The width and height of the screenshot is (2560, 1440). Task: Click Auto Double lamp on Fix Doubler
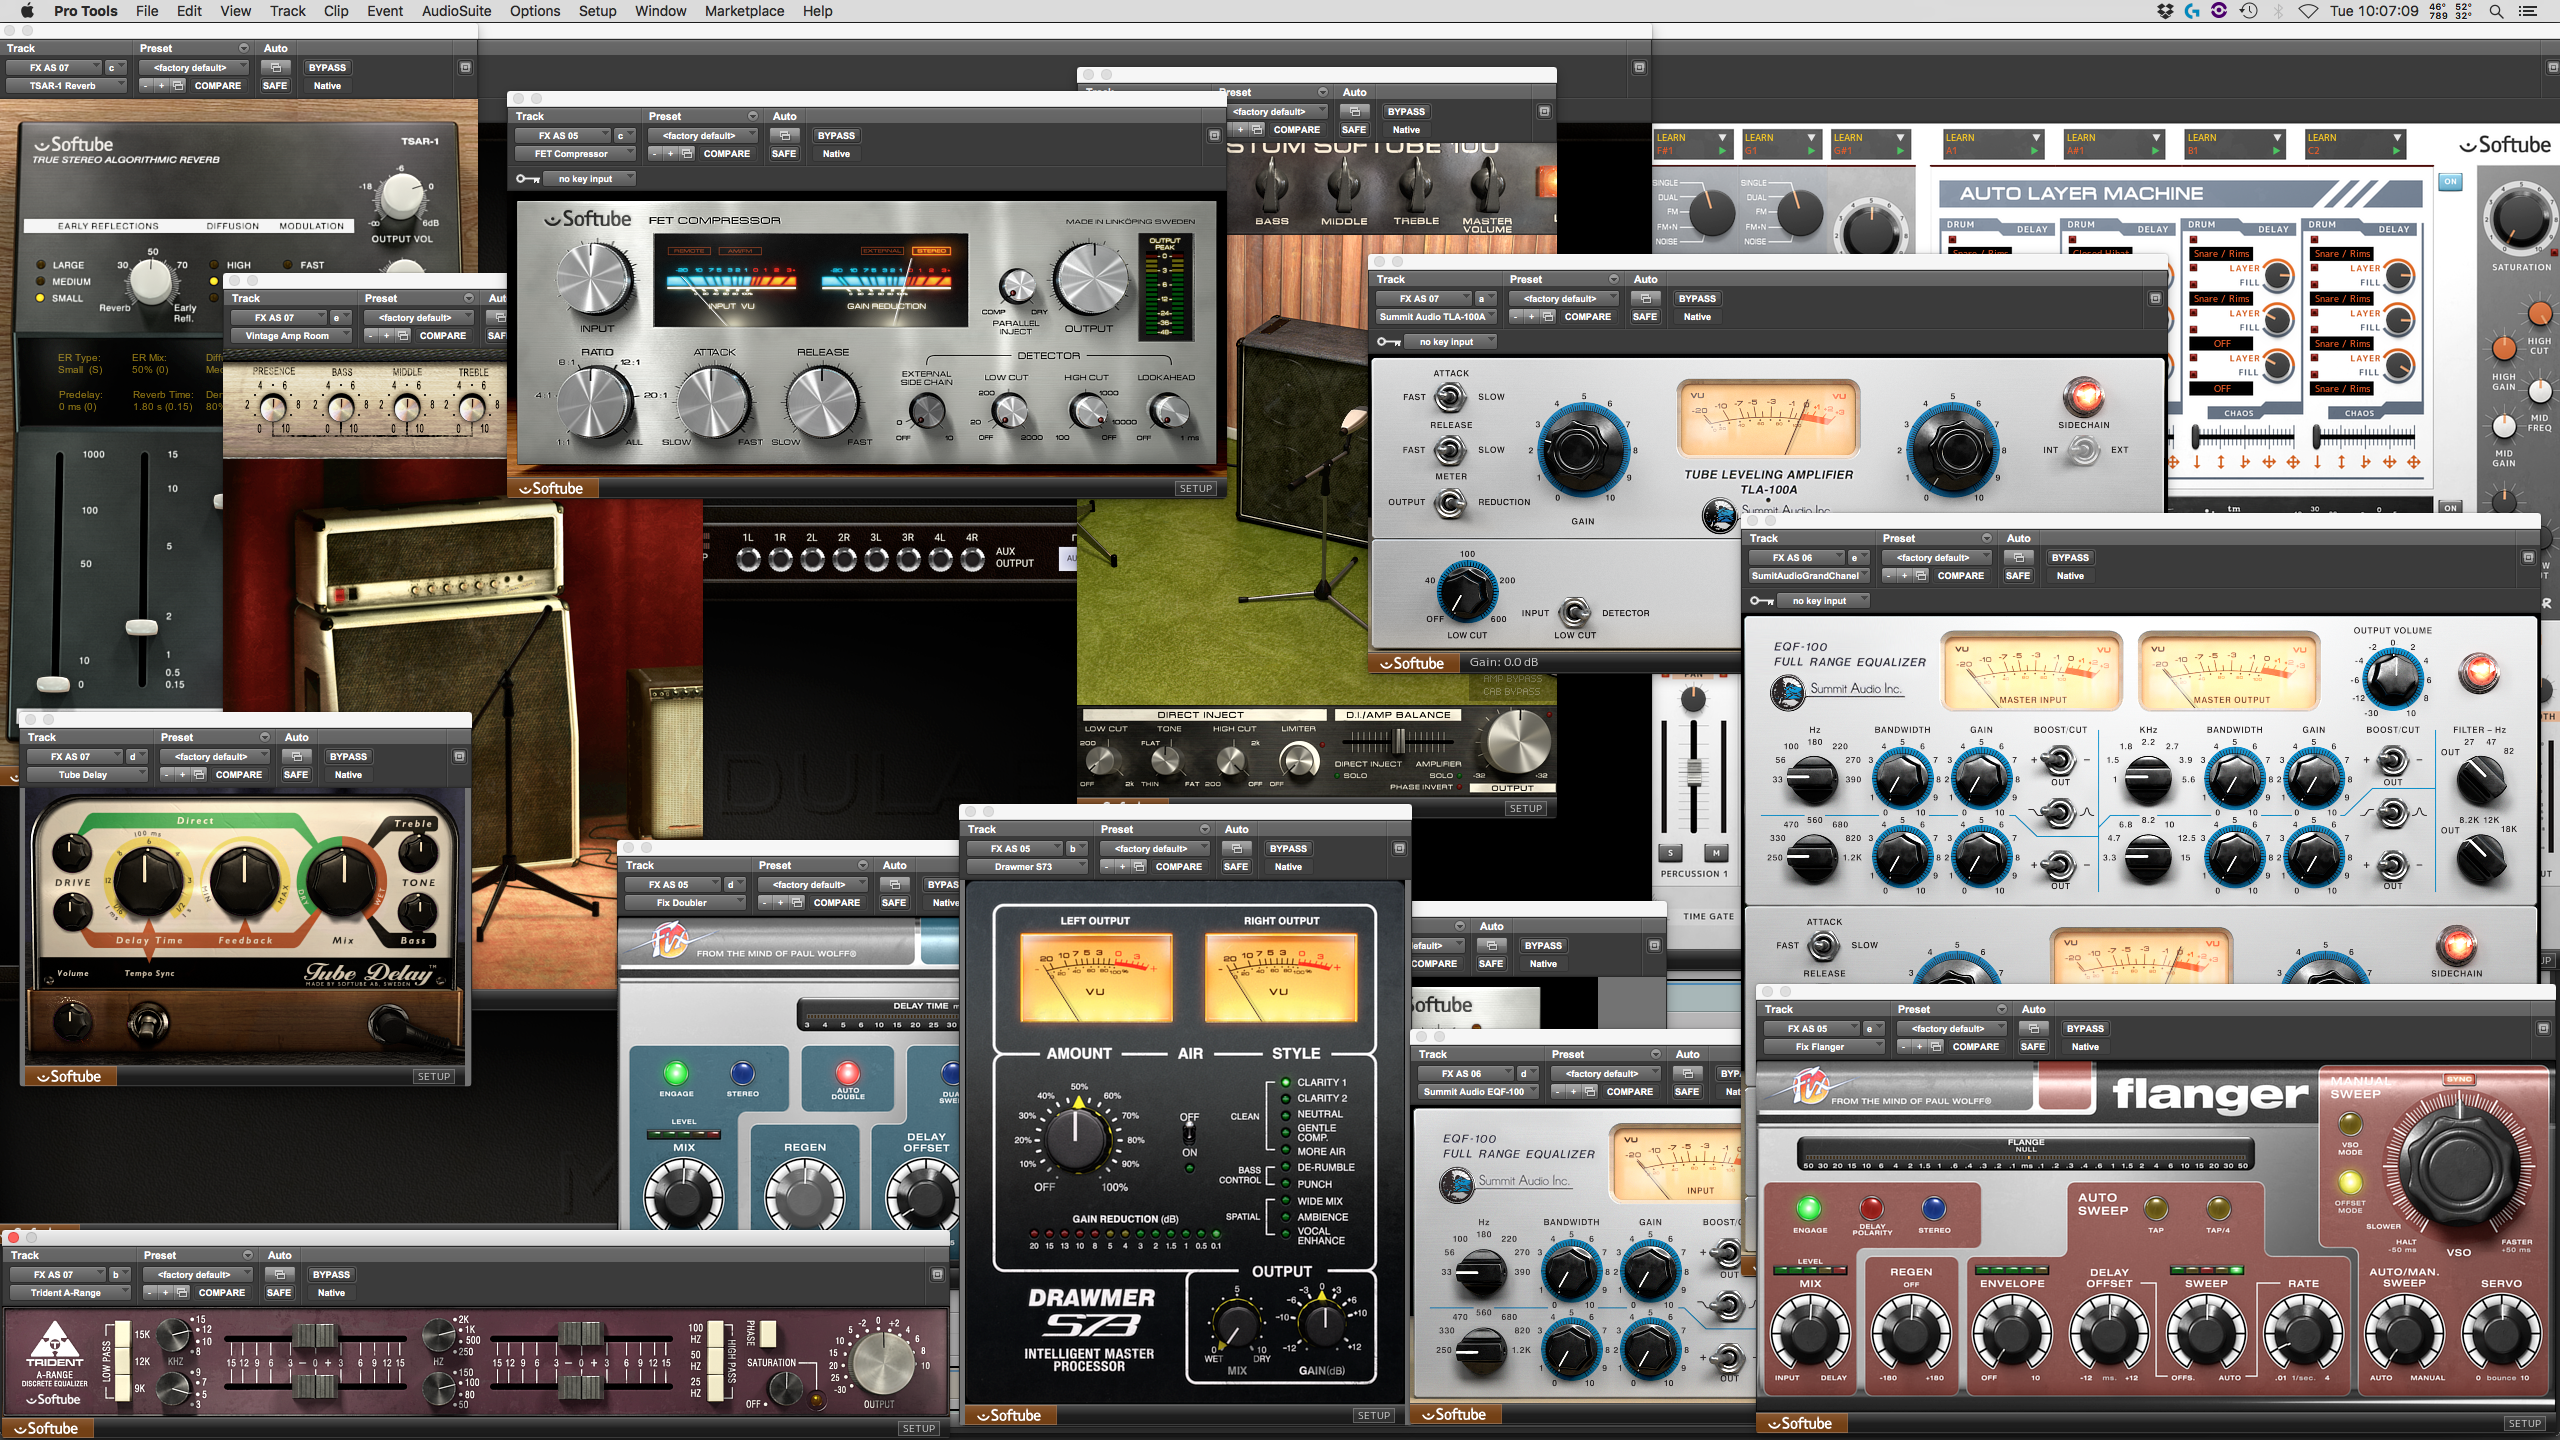point(847,1073)
